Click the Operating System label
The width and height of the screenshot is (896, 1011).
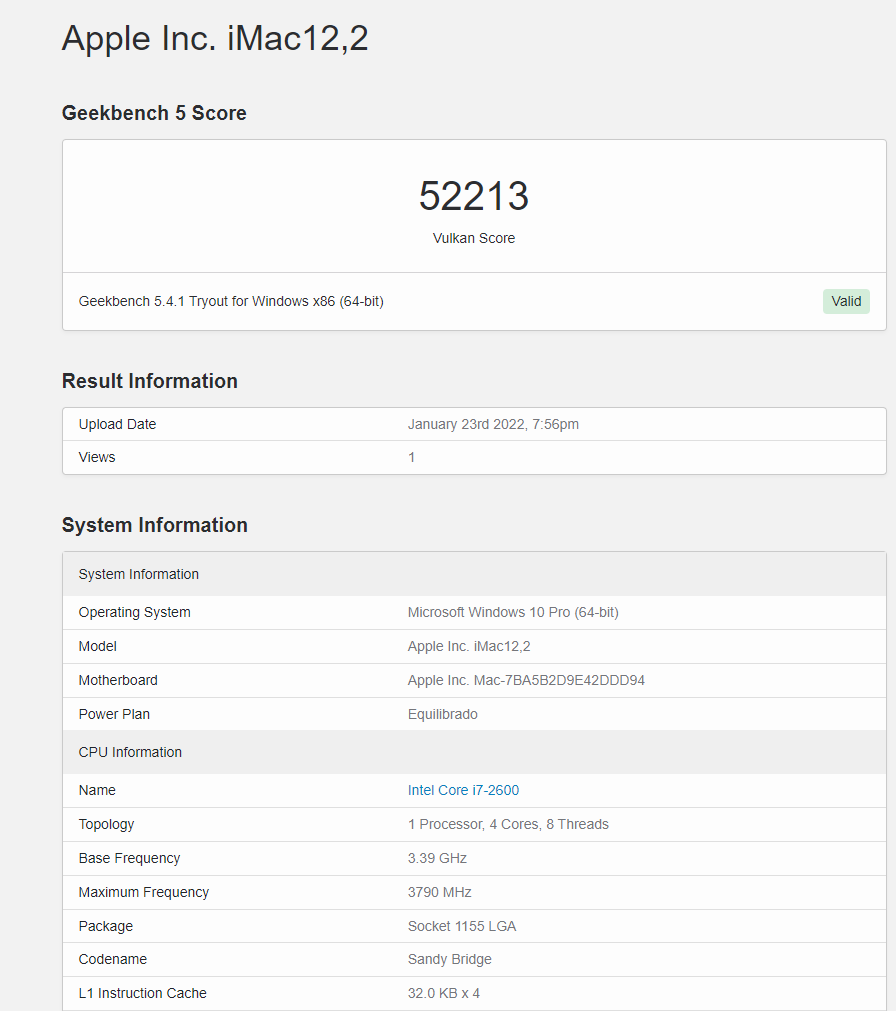click(135, 612)
